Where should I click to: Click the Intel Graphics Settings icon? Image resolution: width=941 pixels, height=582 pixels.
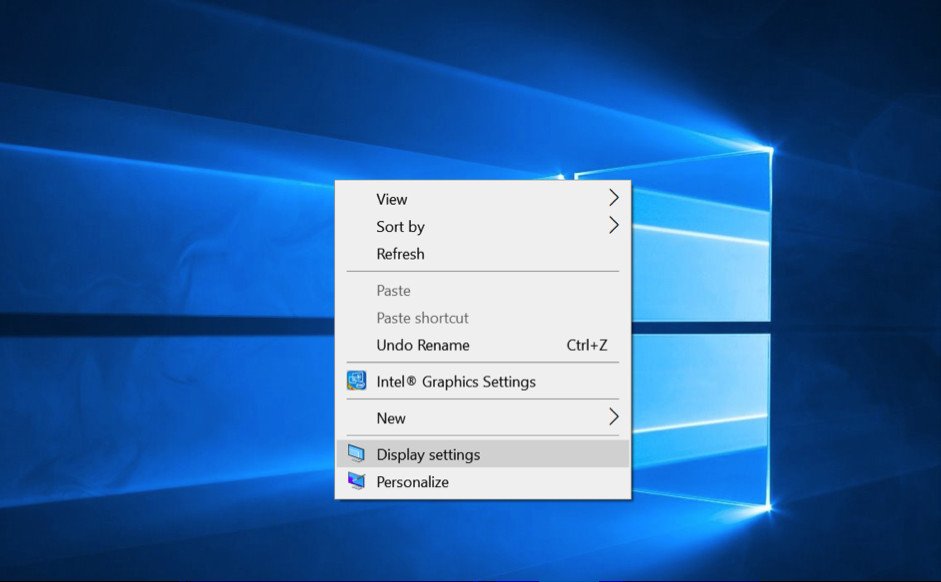click(x=356, y=381)
